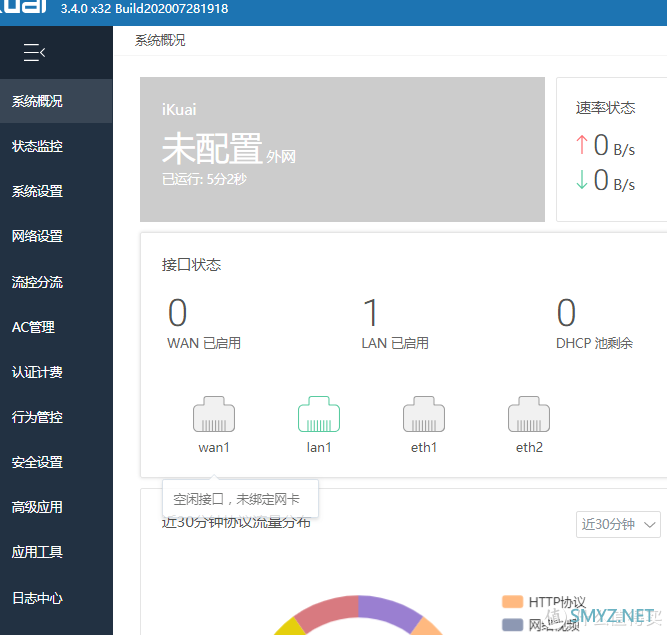The height and width of the screenshot is (635, 667).
Task: Click the 已运行: 5分2秒 uptime text
Action: (x=204, y=179)
